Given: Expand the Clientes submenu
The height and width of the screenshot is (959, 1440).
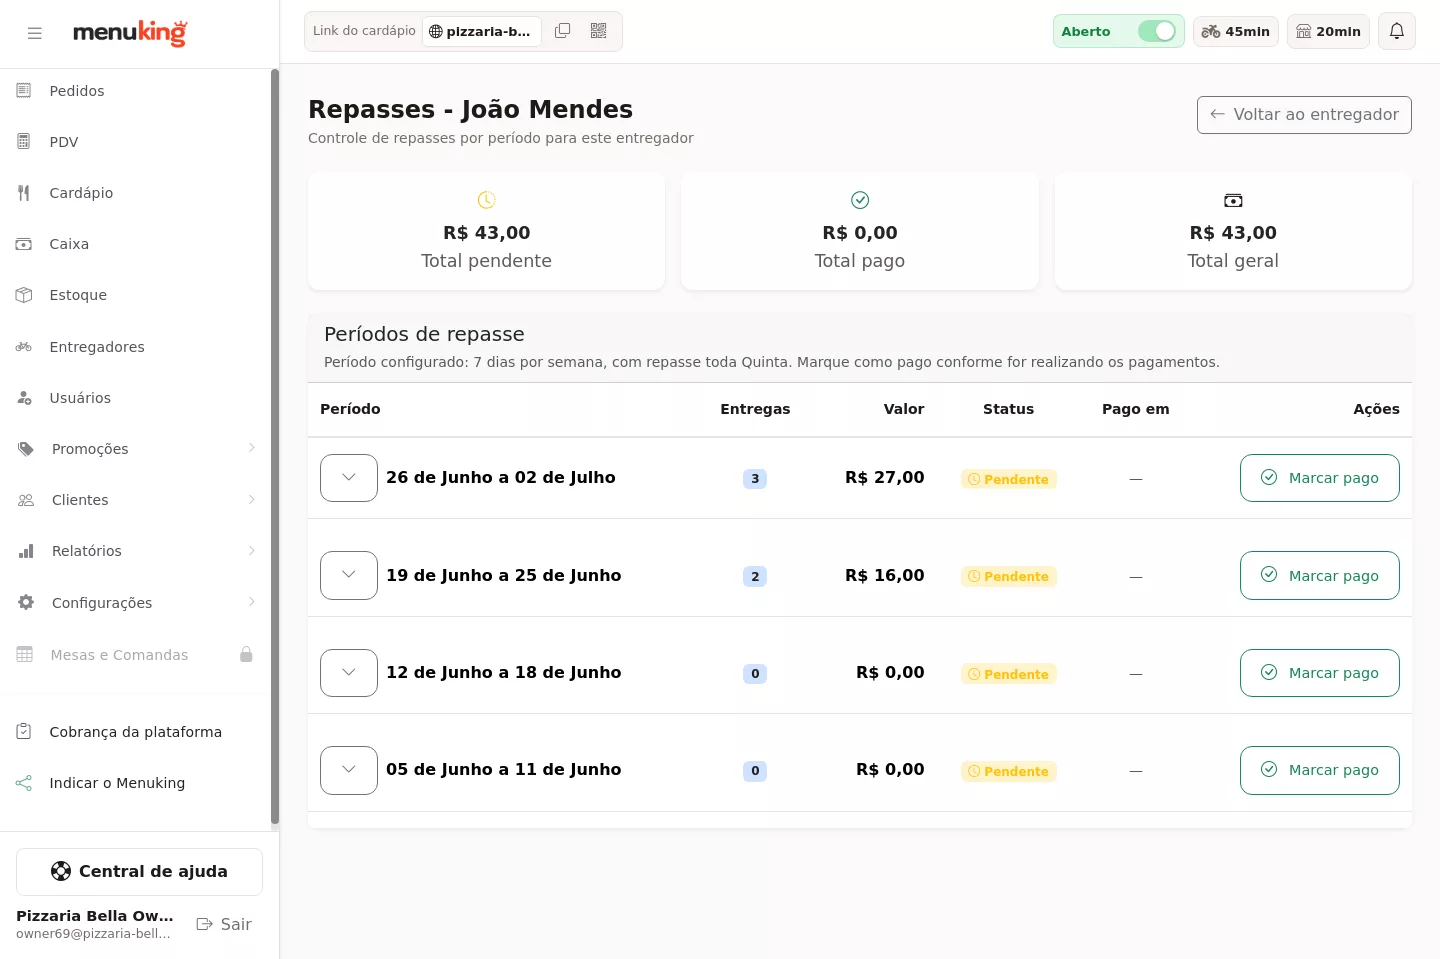Looking at the screenshot, I should 136,500.
